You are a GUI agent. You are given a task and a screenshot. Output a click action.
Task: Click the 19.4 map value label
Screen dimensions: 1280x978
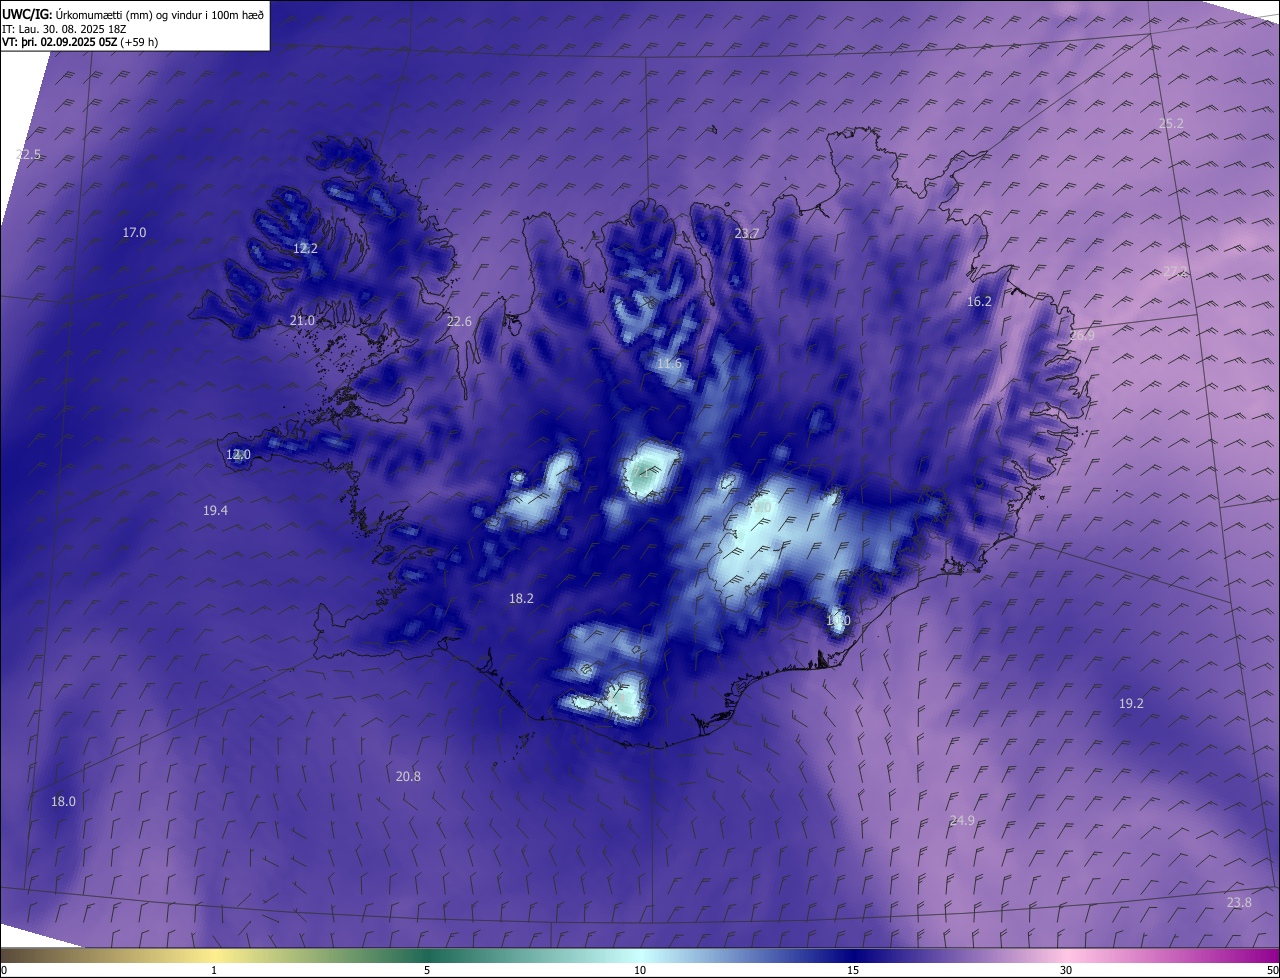tap(215, 511)
